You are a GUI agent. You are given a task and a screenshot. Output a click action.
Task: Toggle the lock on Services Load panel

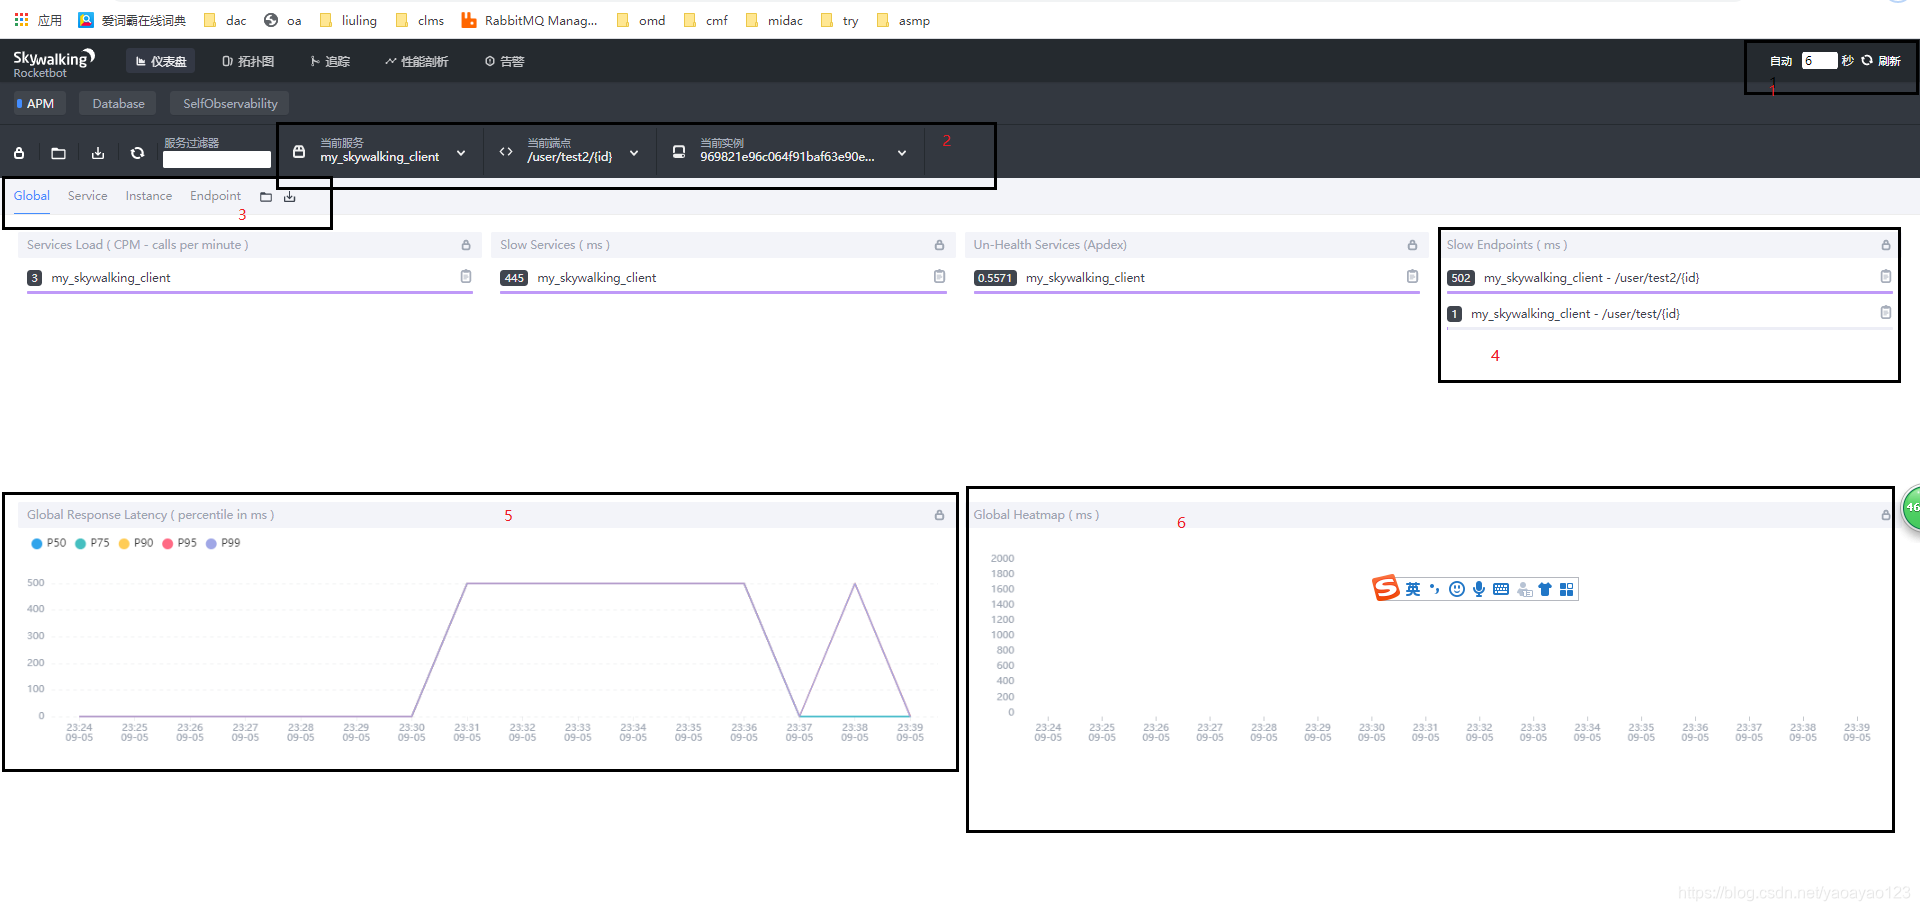click(x=466, y=245)
